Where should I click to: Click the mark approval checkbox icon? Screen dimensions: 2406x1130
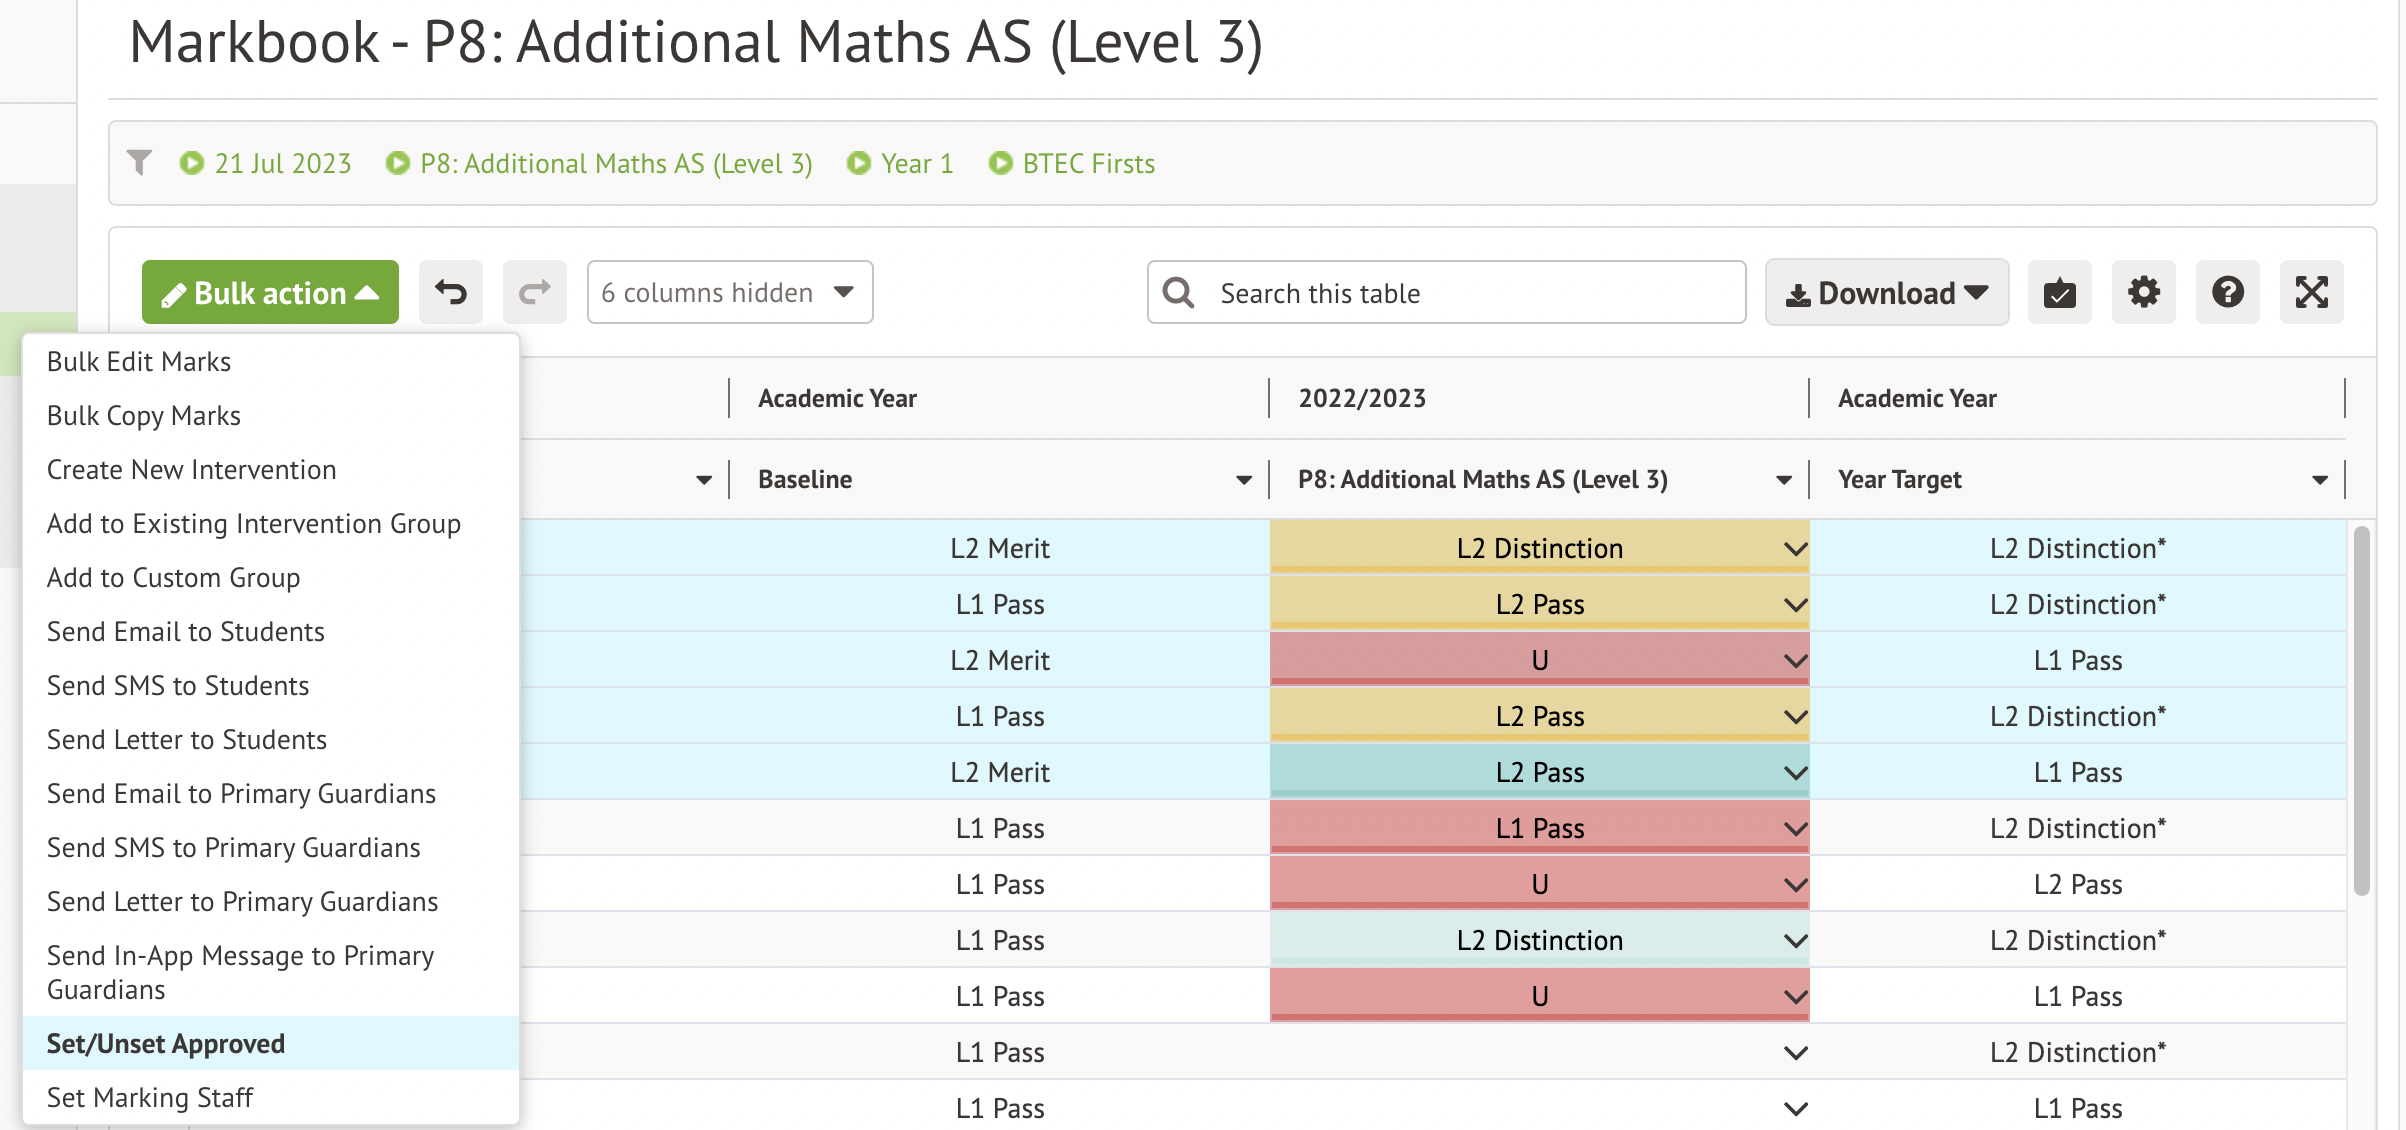pyautogui.click(x=2059, y=292)
